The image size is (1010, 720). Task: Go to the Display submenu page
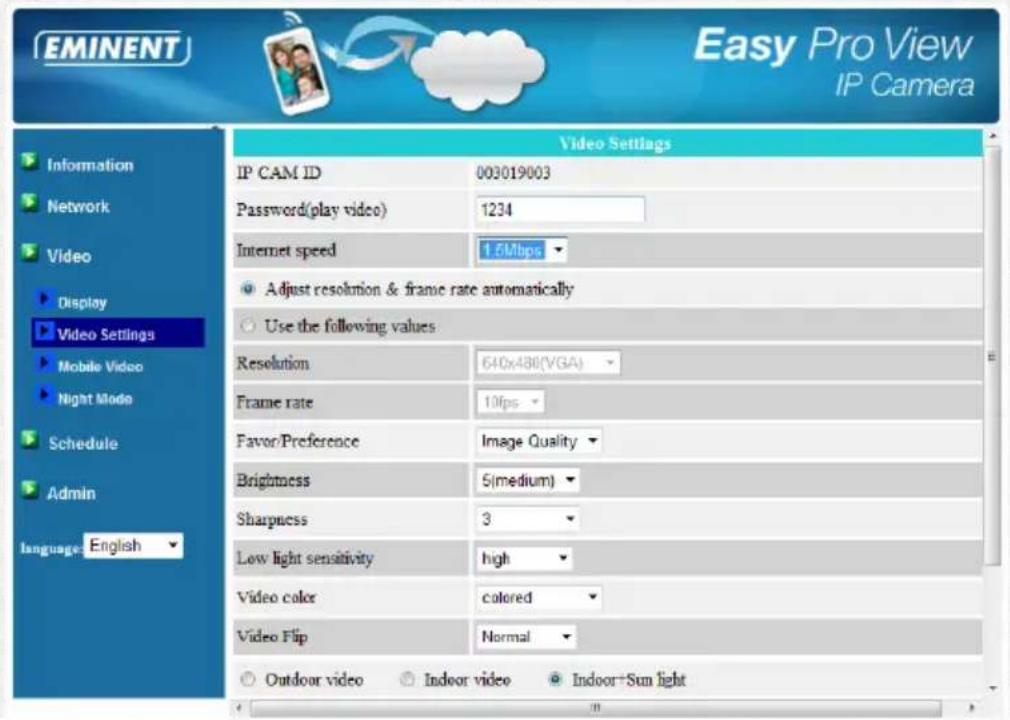pyautogui.click(x=82, y=303)
